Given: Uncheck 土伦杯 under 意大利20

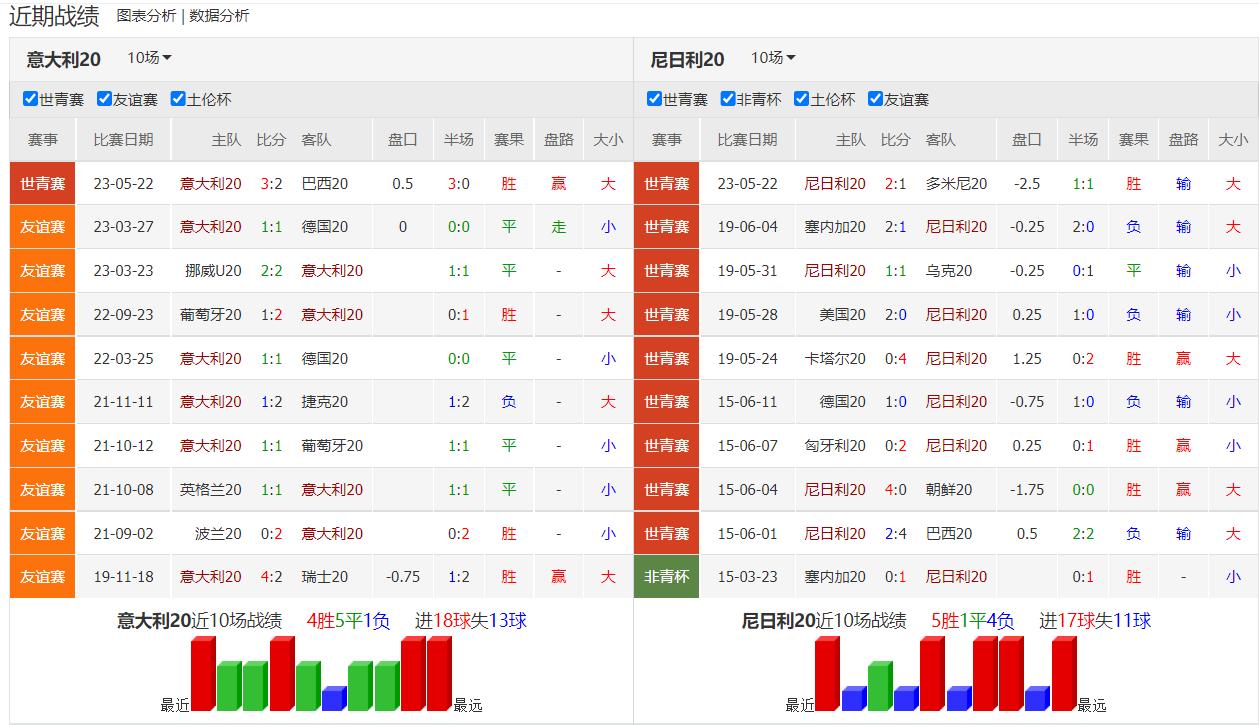Looking at the screenshot, I should click(177, 98).
